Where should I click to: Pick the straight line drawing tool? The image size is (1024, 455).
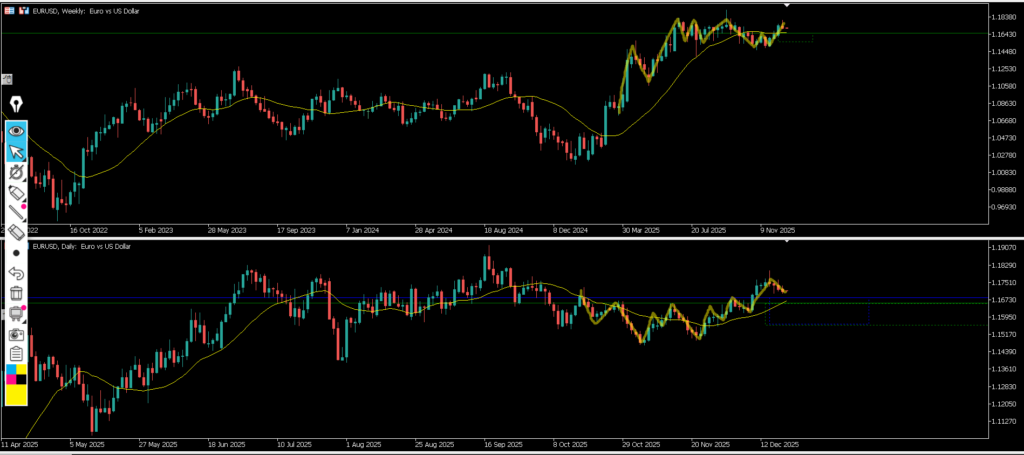[x=16, y=212]
